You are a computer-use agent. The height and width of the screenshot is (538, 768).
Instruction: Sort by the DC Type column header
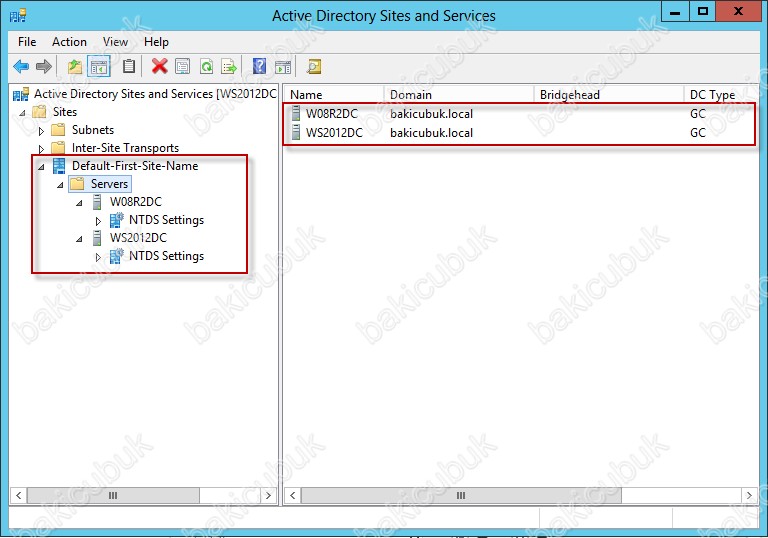coord(721,94)
